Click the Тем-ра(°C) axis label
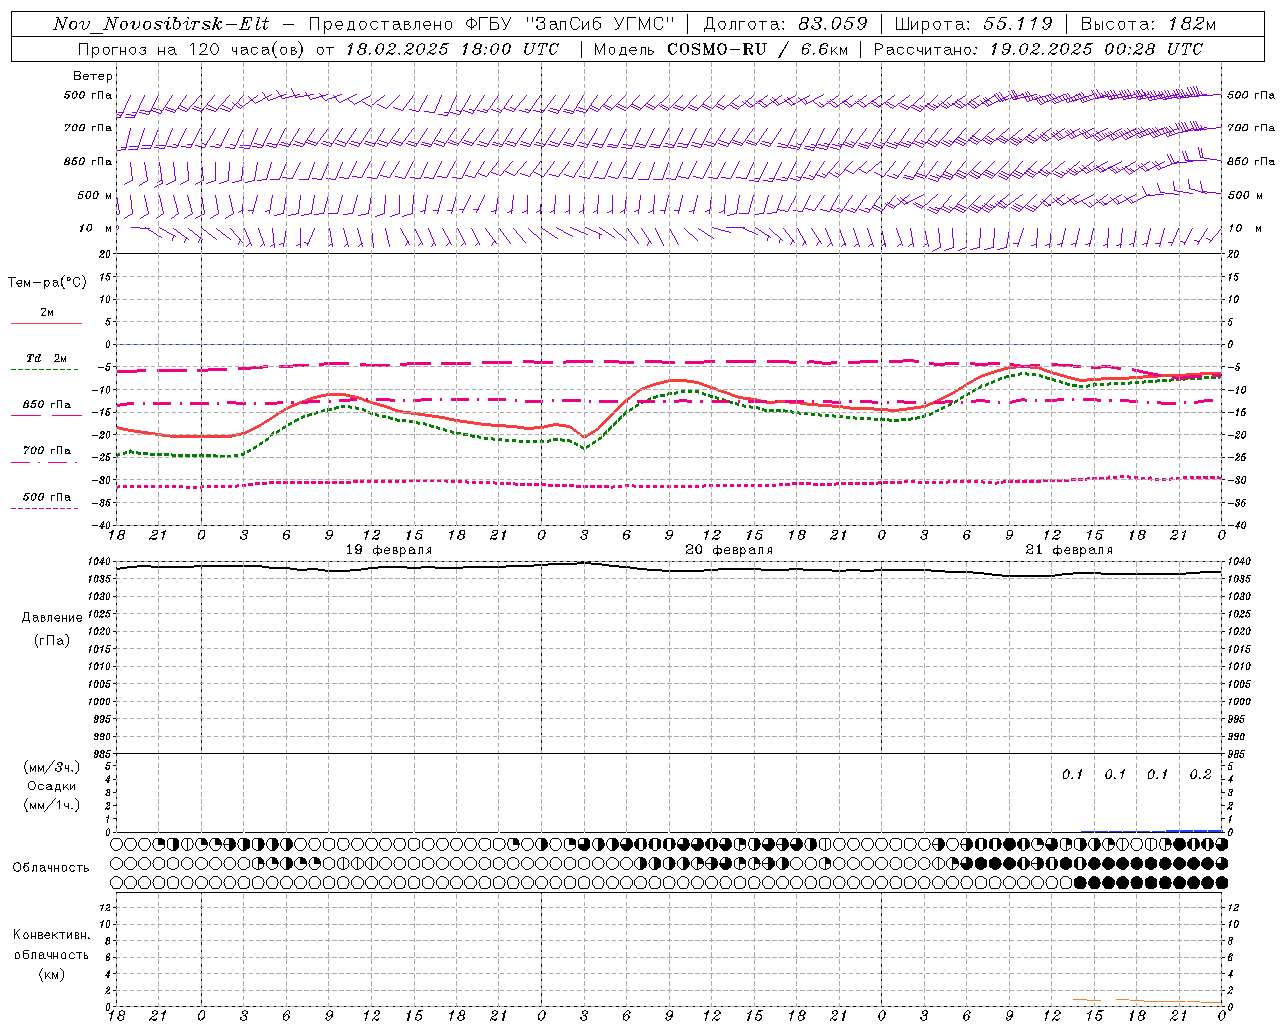This screenshot has height=1024, width=1280. tap(47, 282)
